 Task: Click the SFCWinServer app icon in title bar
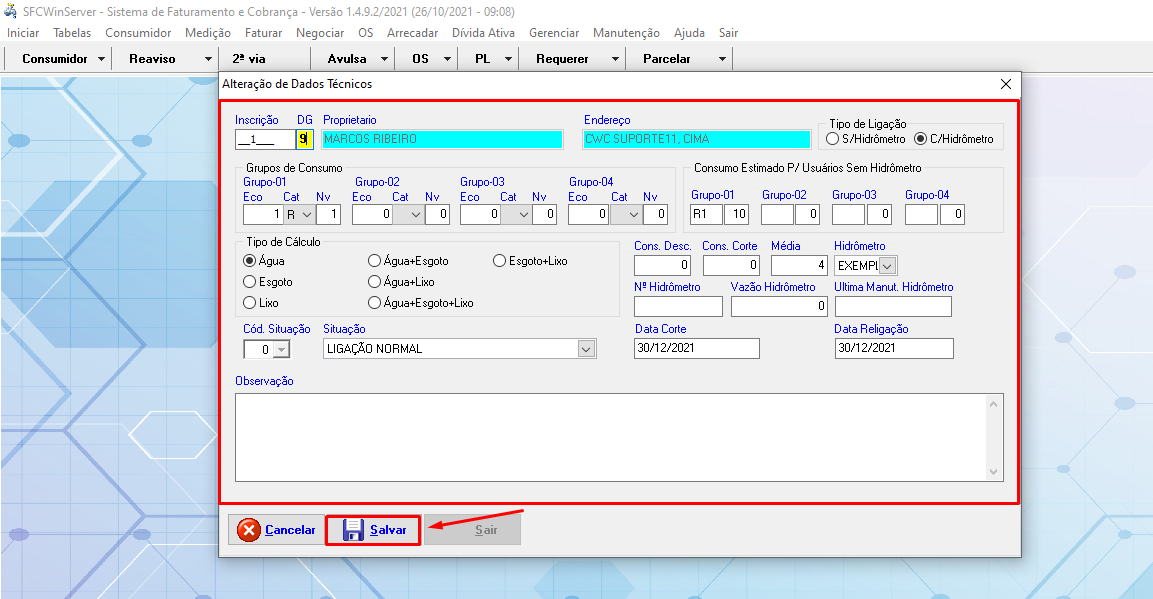11,11
